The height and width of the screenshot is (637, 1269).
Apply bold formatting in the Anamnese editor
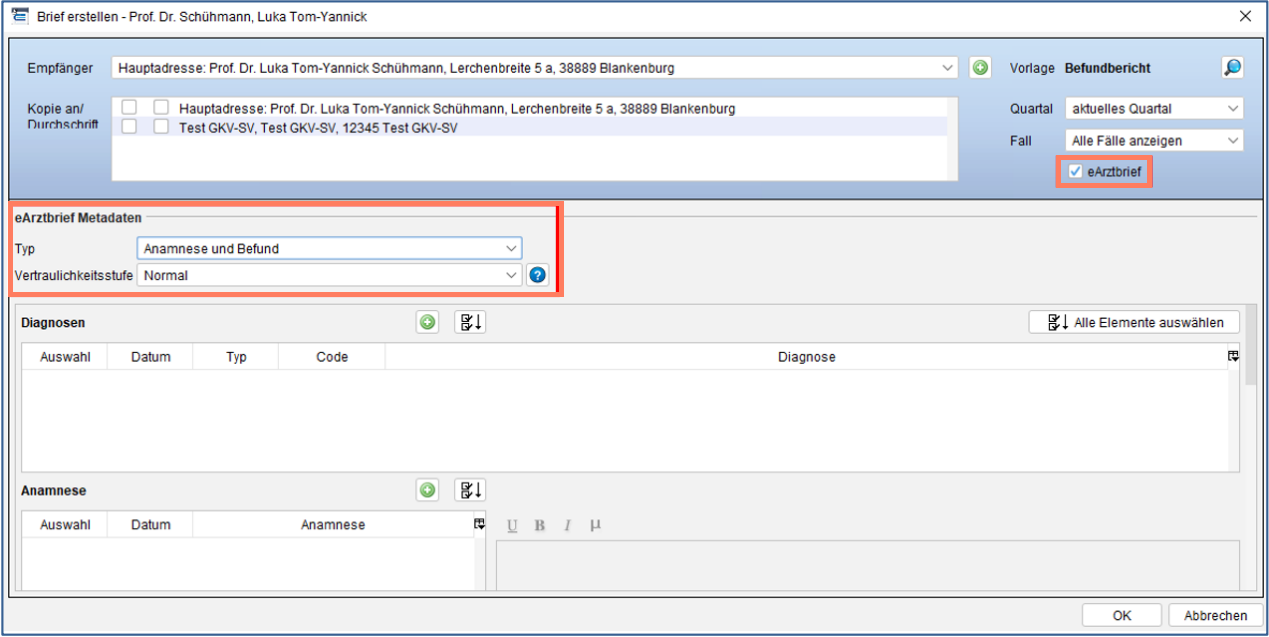[x=539, y=526]
